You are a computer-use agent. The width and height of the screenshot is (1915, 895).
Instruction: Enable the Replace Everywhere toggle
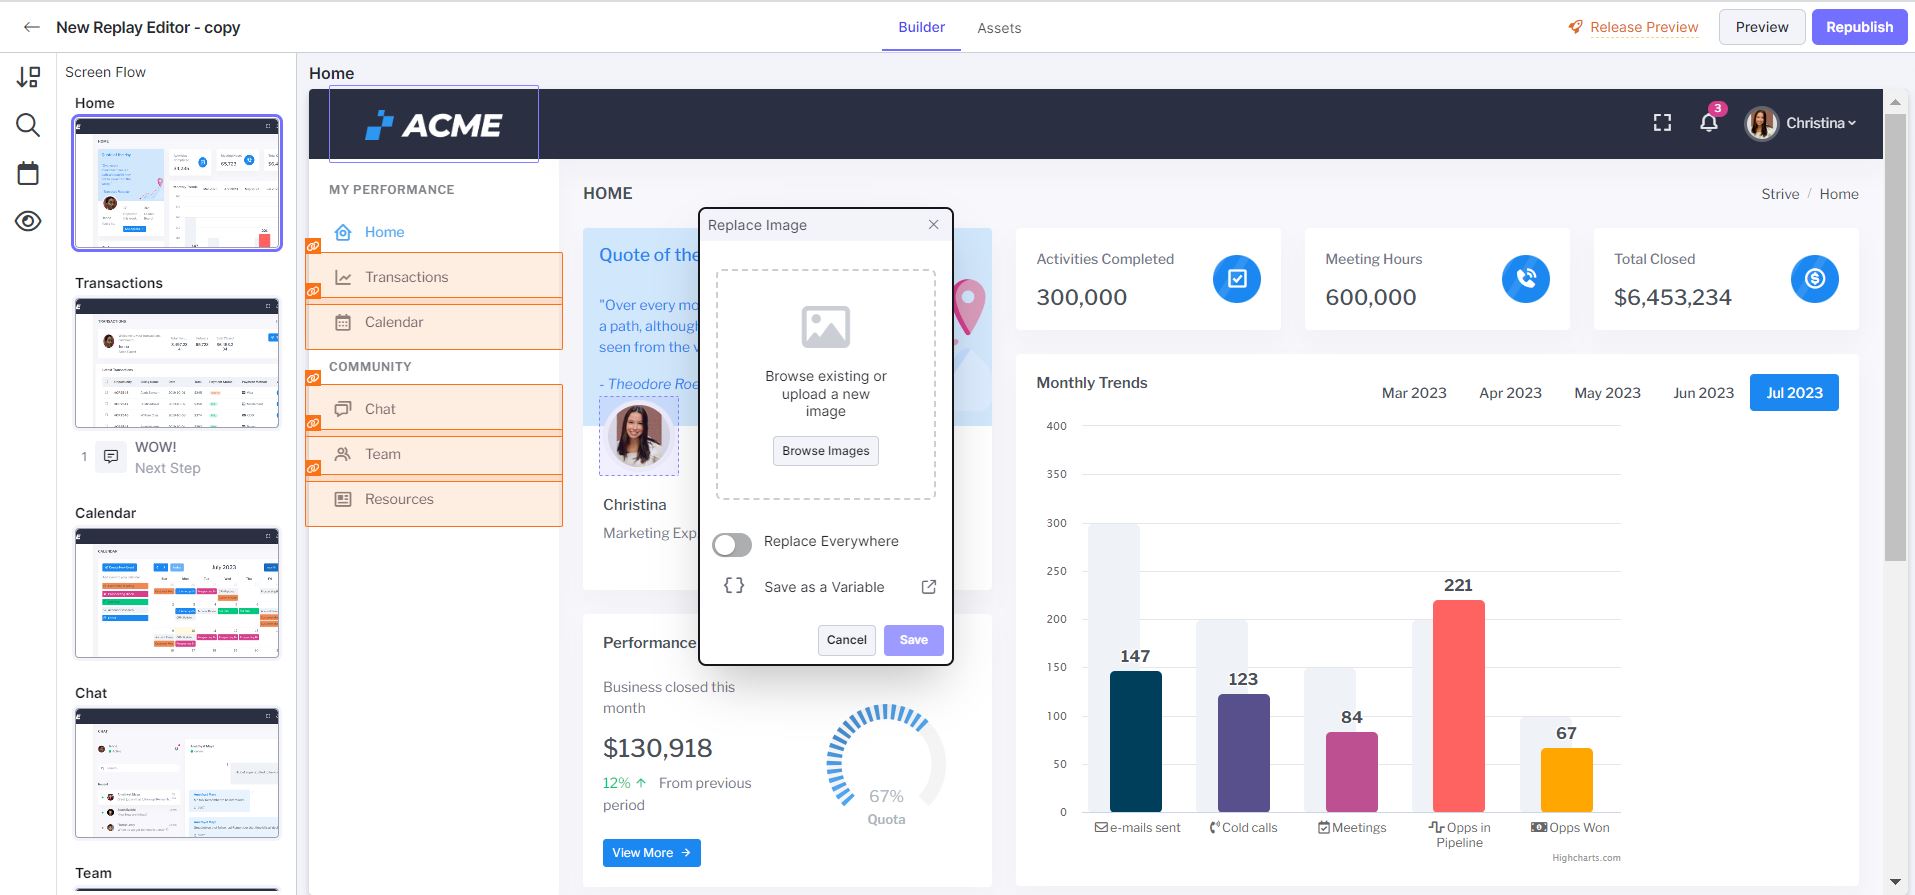pos(732,544)
